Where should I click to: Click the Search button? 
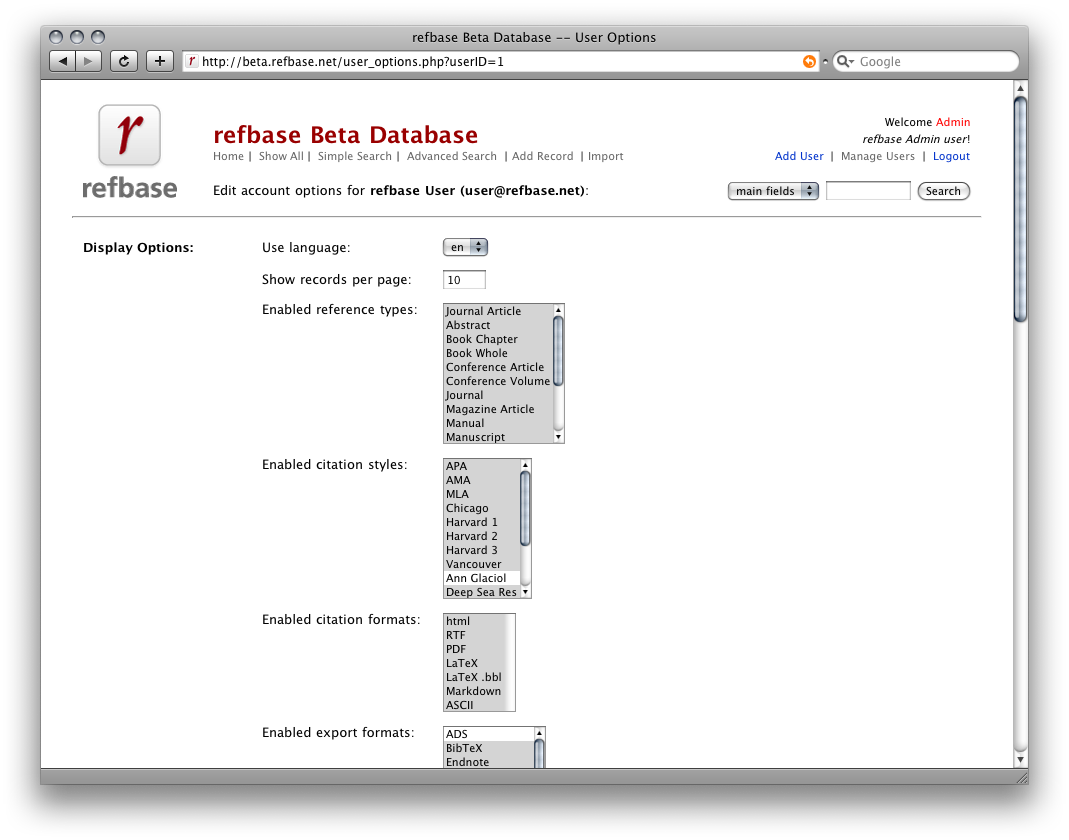(x=944, y=191)
